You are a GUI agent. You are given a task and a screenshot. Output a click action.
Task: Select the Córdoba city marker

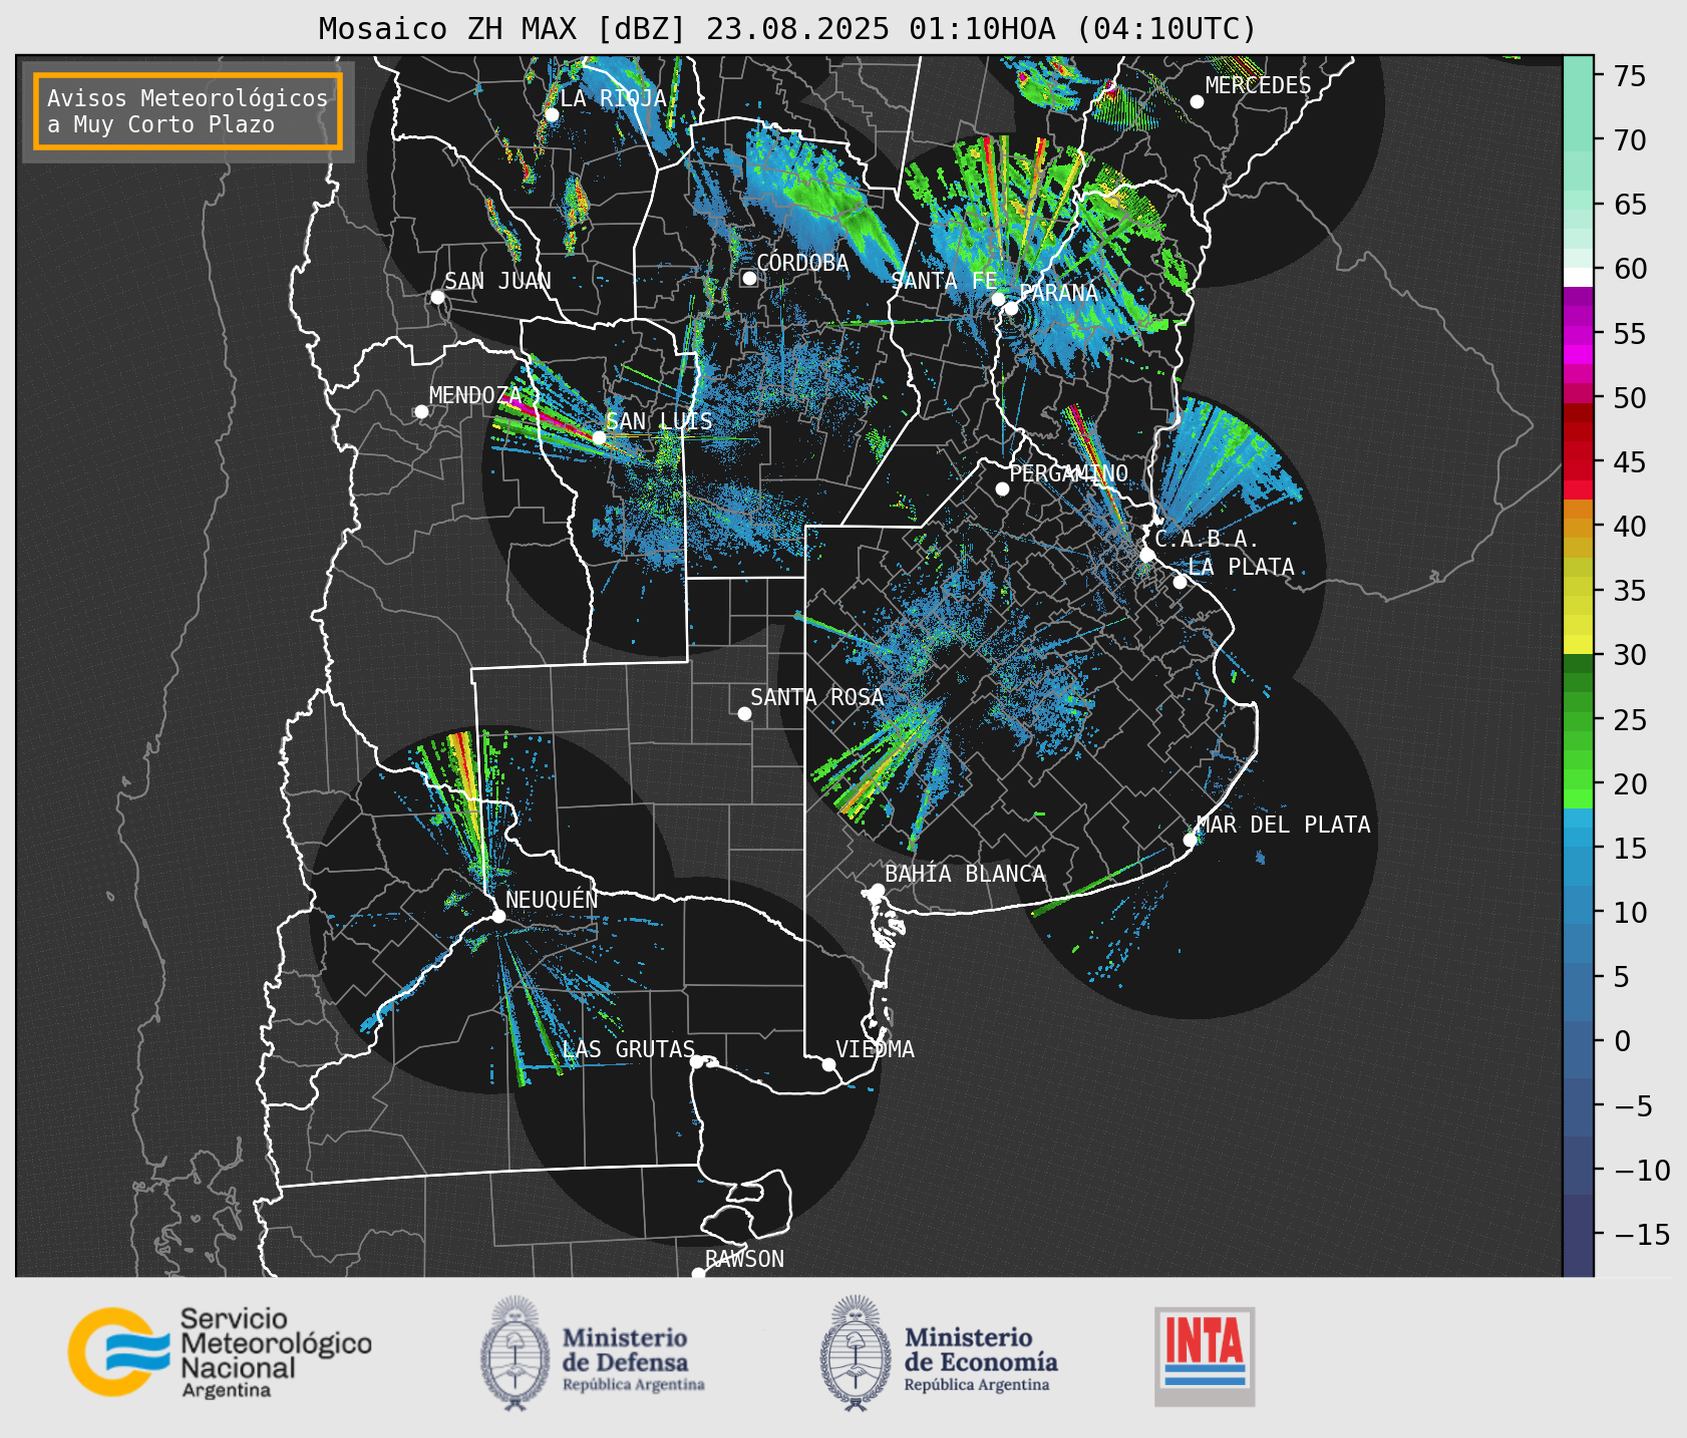coord(749,278)
